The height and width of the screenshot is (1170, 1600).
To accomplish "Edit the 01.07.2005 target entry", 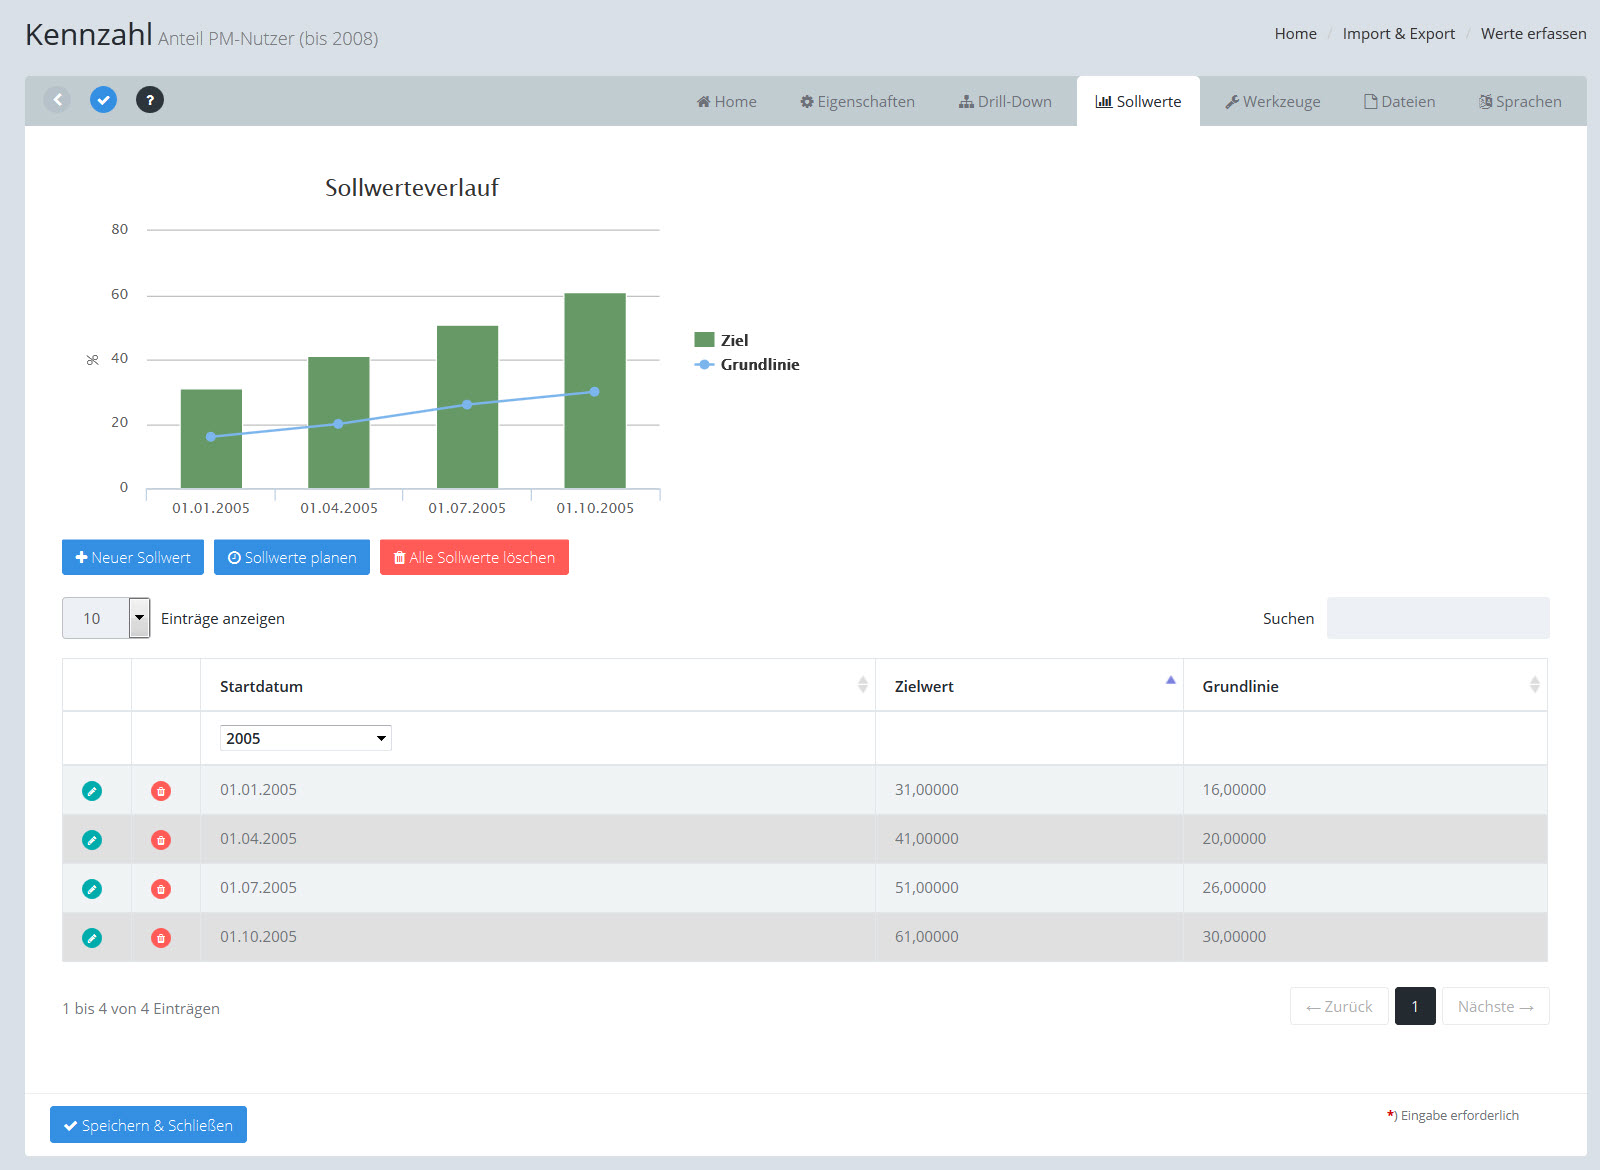I will click(x=92, y=889).
